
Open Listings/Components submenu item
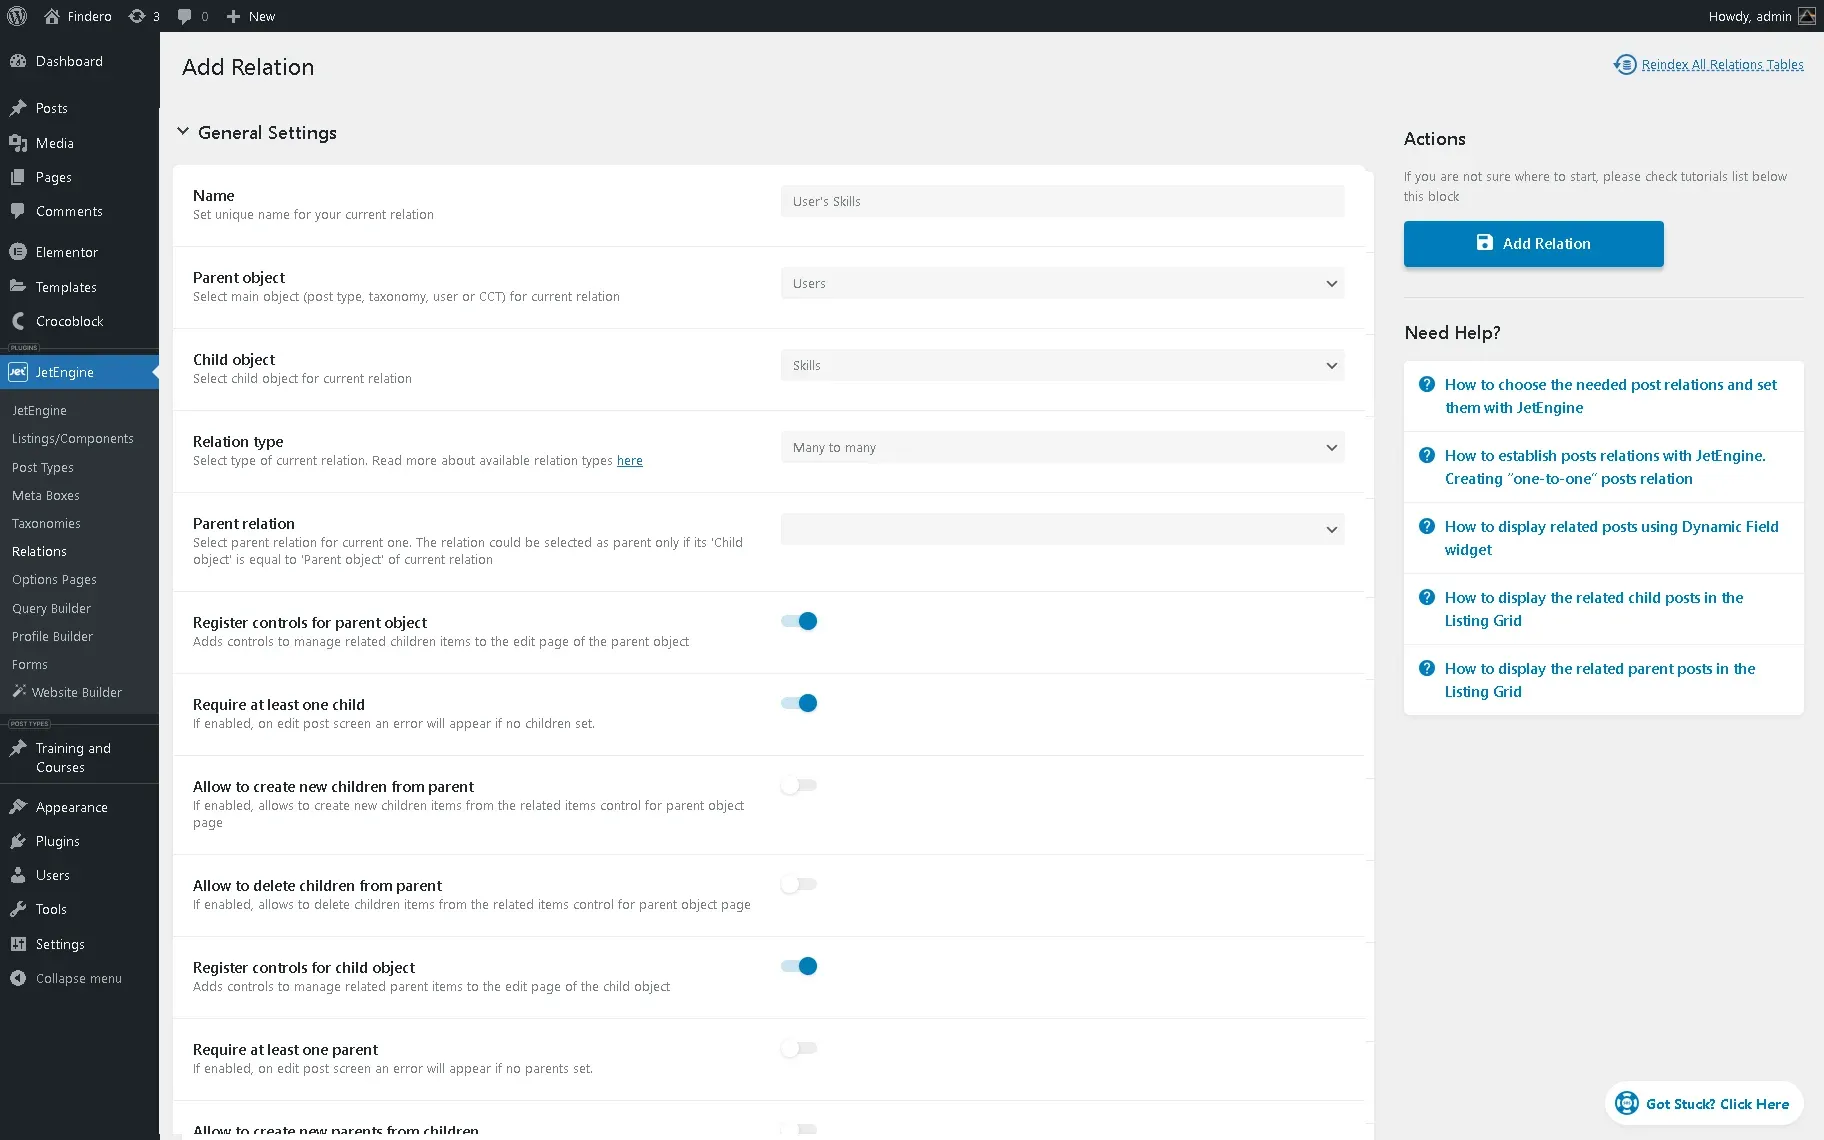point(73,439)
